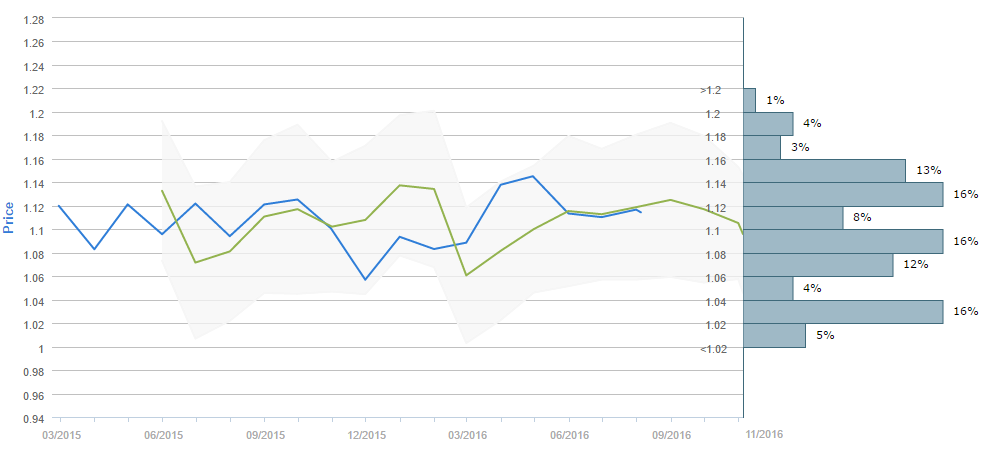This screenshot has height=450, width=990.
Task: Click the 13% histogram bar
Action: point(825,171)
